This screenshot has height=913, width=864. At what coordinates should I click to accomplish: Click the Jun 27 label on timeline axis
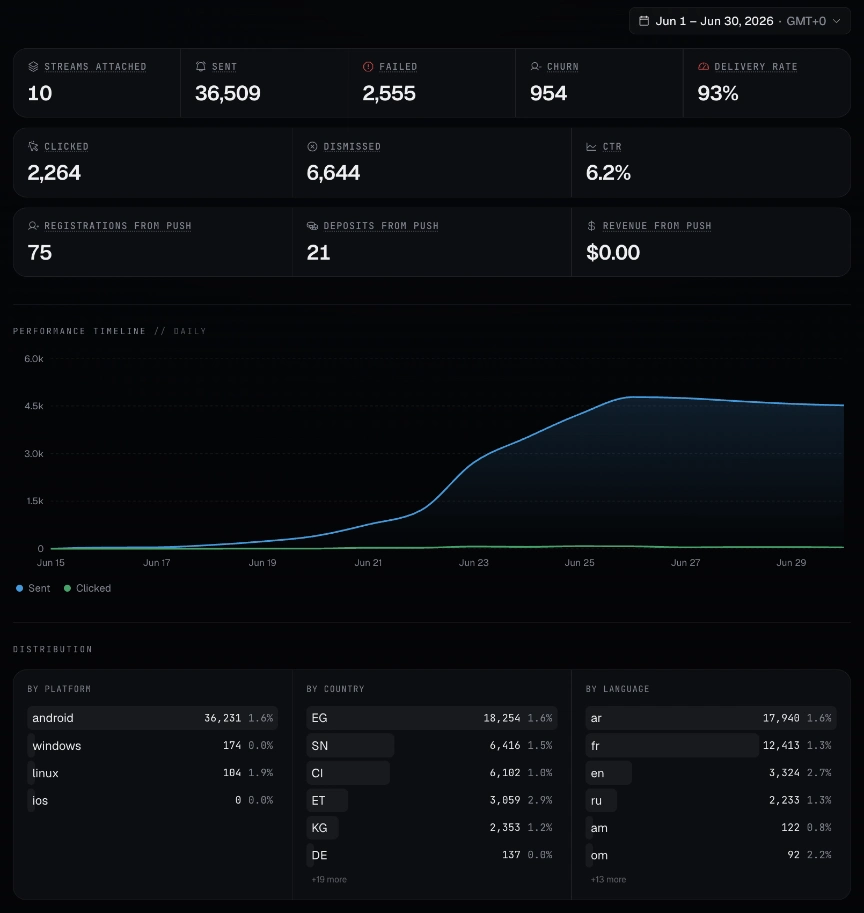[x=685, y=562]
